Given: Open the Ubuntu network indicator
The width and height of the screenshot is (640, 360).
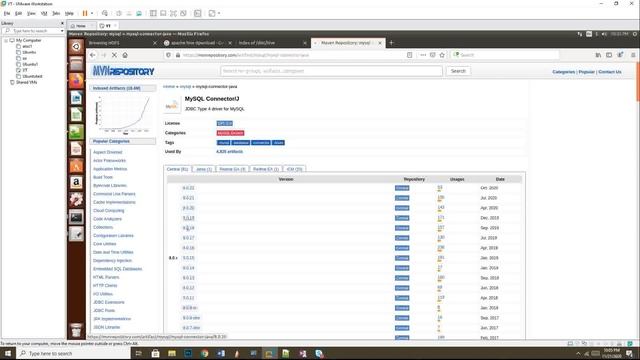Looking at the screenshot, I should [580, 34].
